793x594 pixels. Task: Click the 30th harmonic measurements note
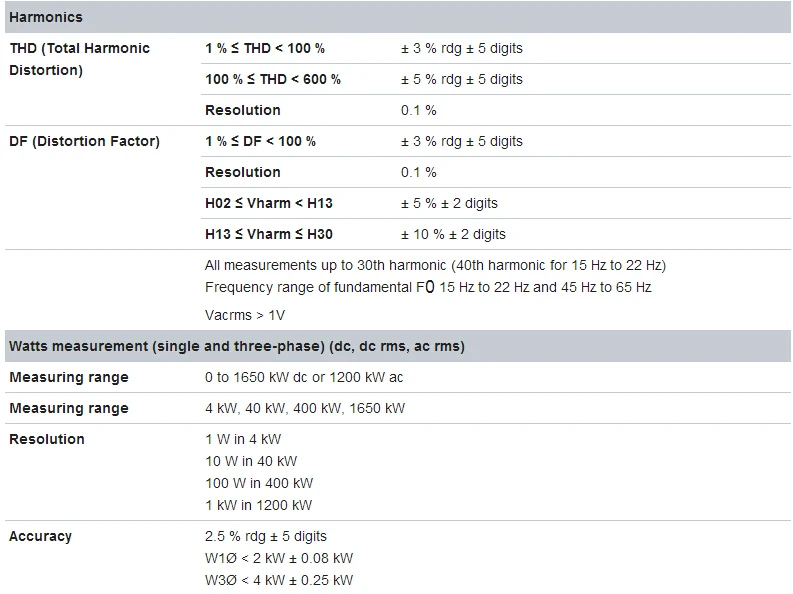pyautogui.click(x=435, y=265)
